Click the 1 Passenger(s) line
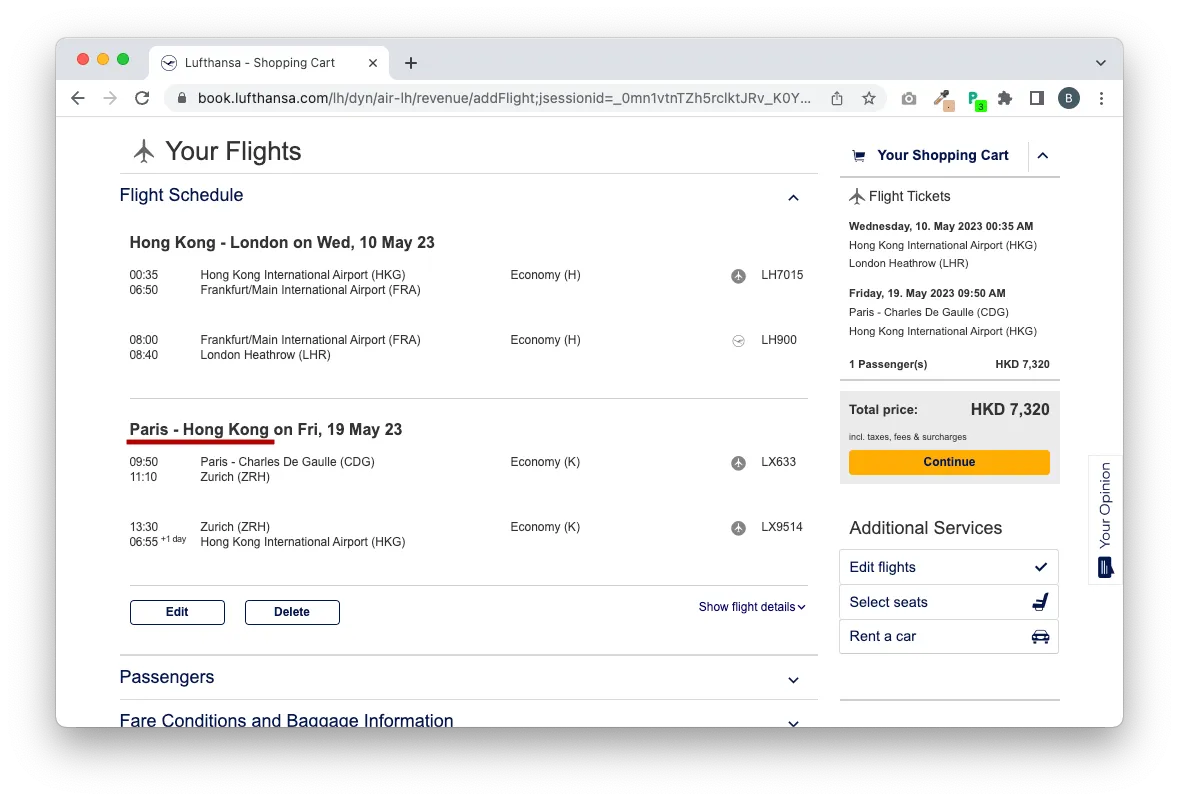The height and width of the screenshot is (801, 1179). coord(949,364)
